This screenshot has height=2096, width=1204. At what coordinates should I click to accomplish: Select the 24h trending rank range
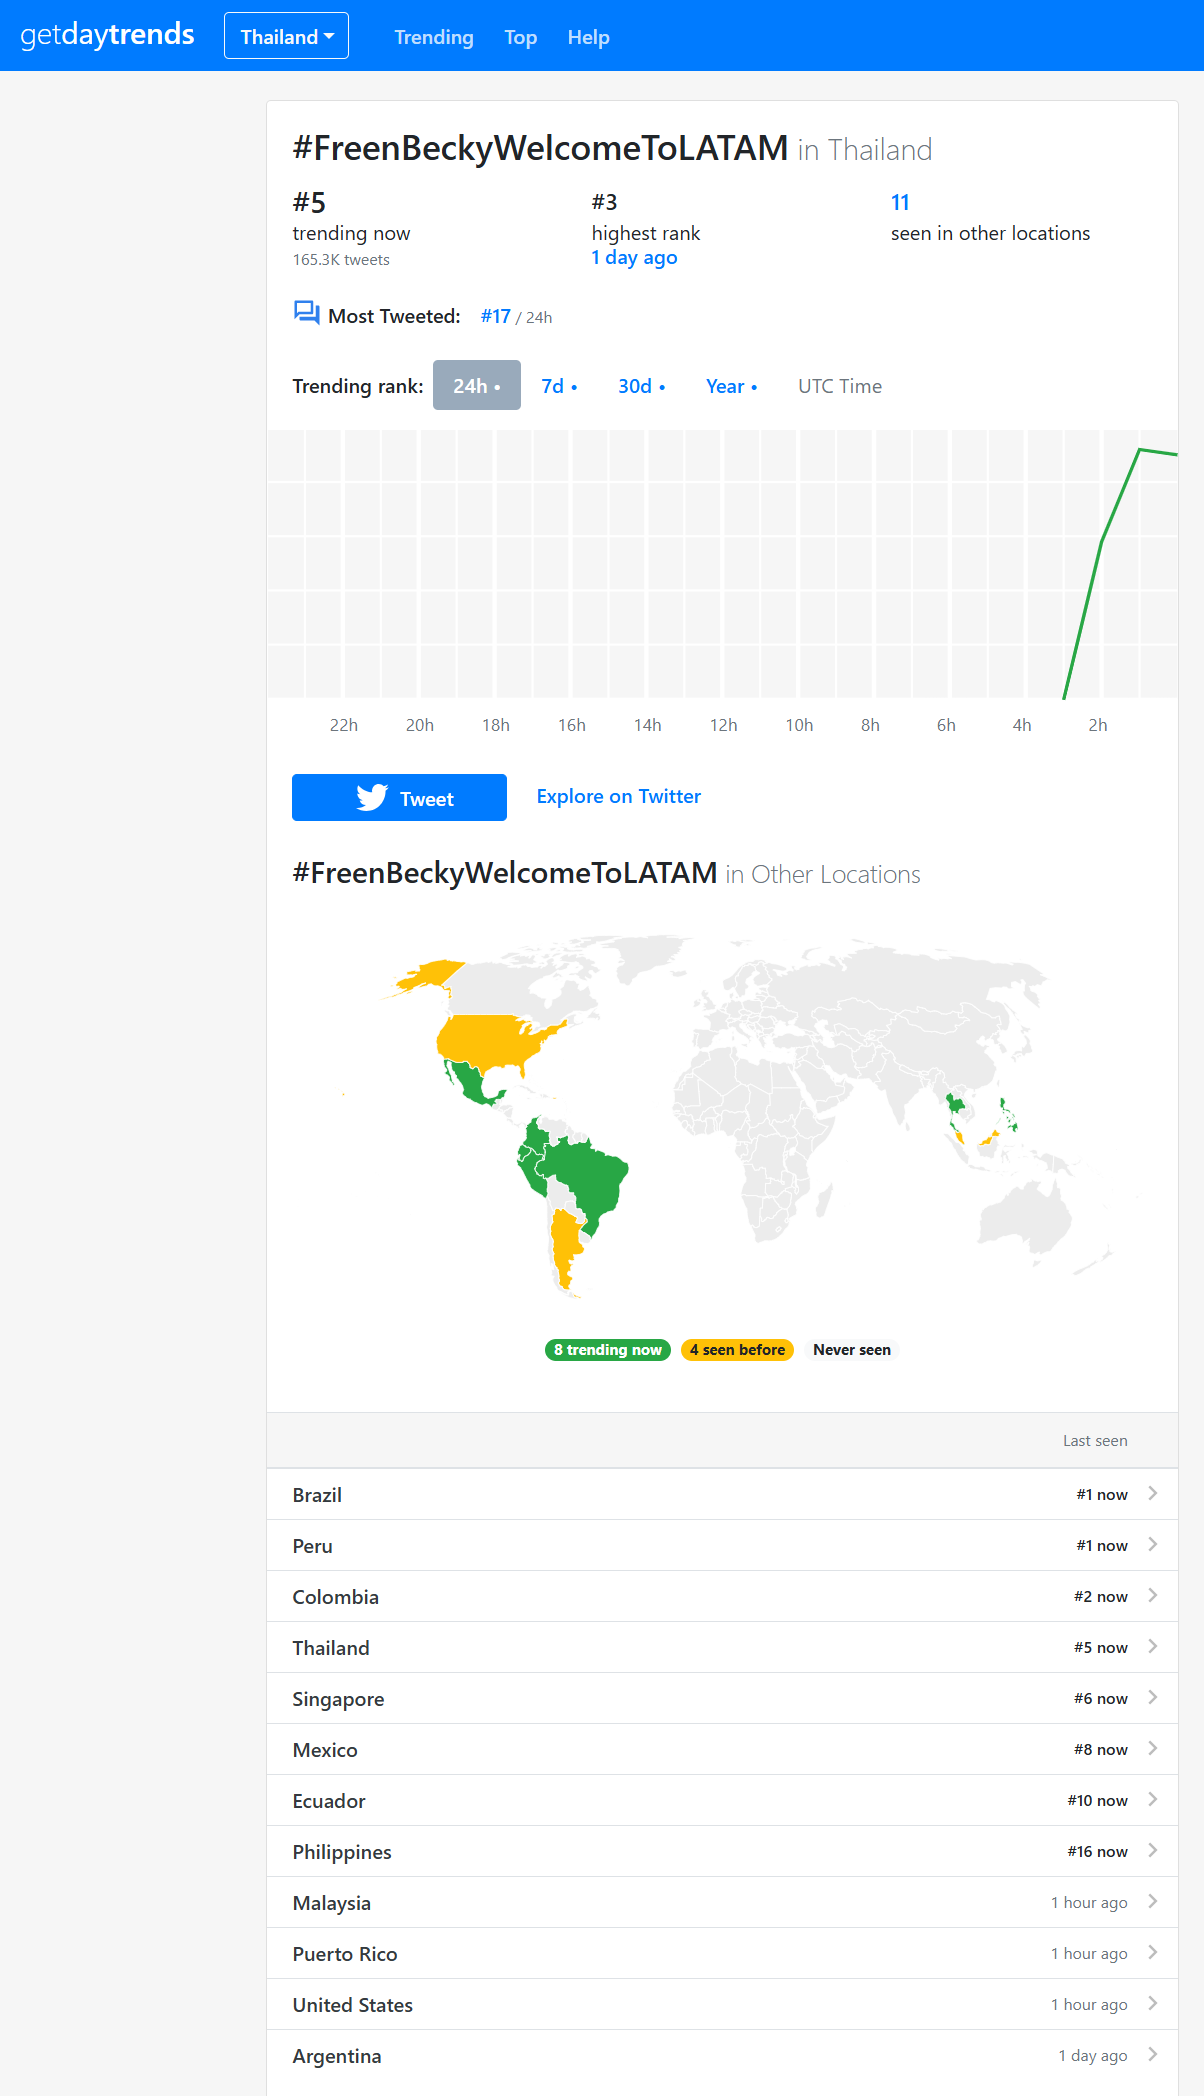477,385
